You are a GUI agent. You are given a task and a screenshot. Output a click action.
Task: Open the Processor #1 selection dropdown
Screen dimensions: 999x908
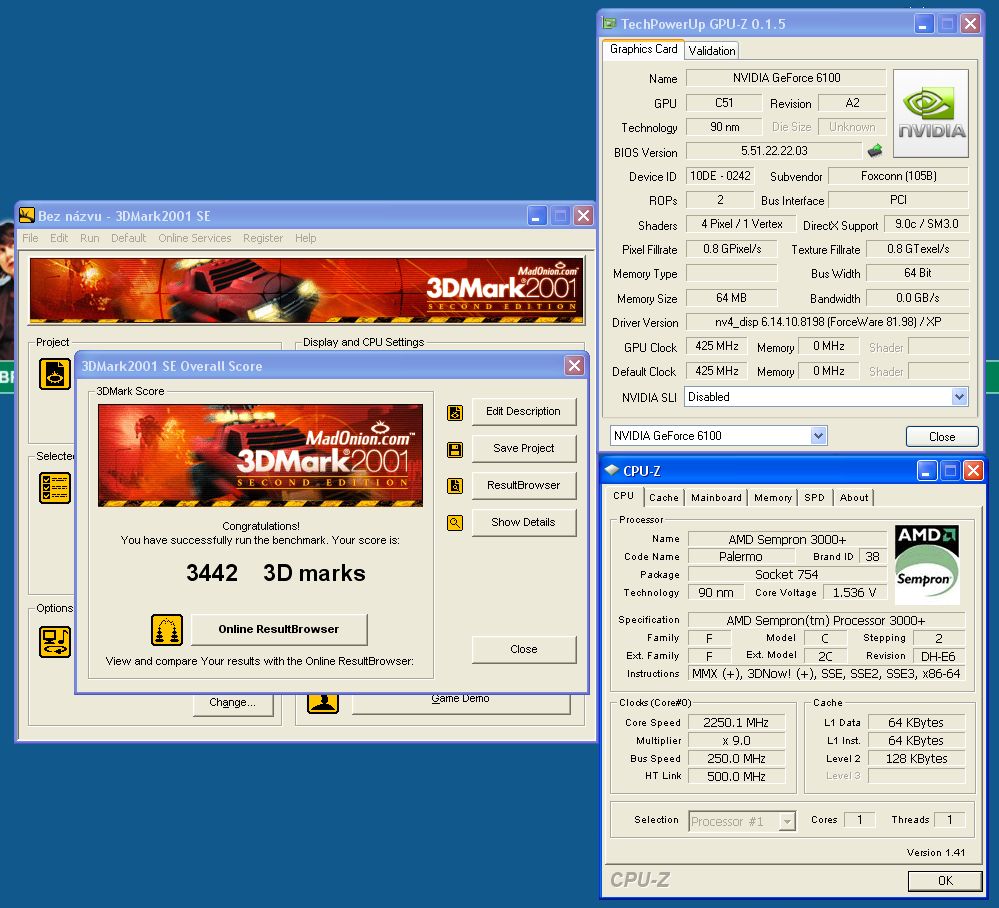[787, 821]
